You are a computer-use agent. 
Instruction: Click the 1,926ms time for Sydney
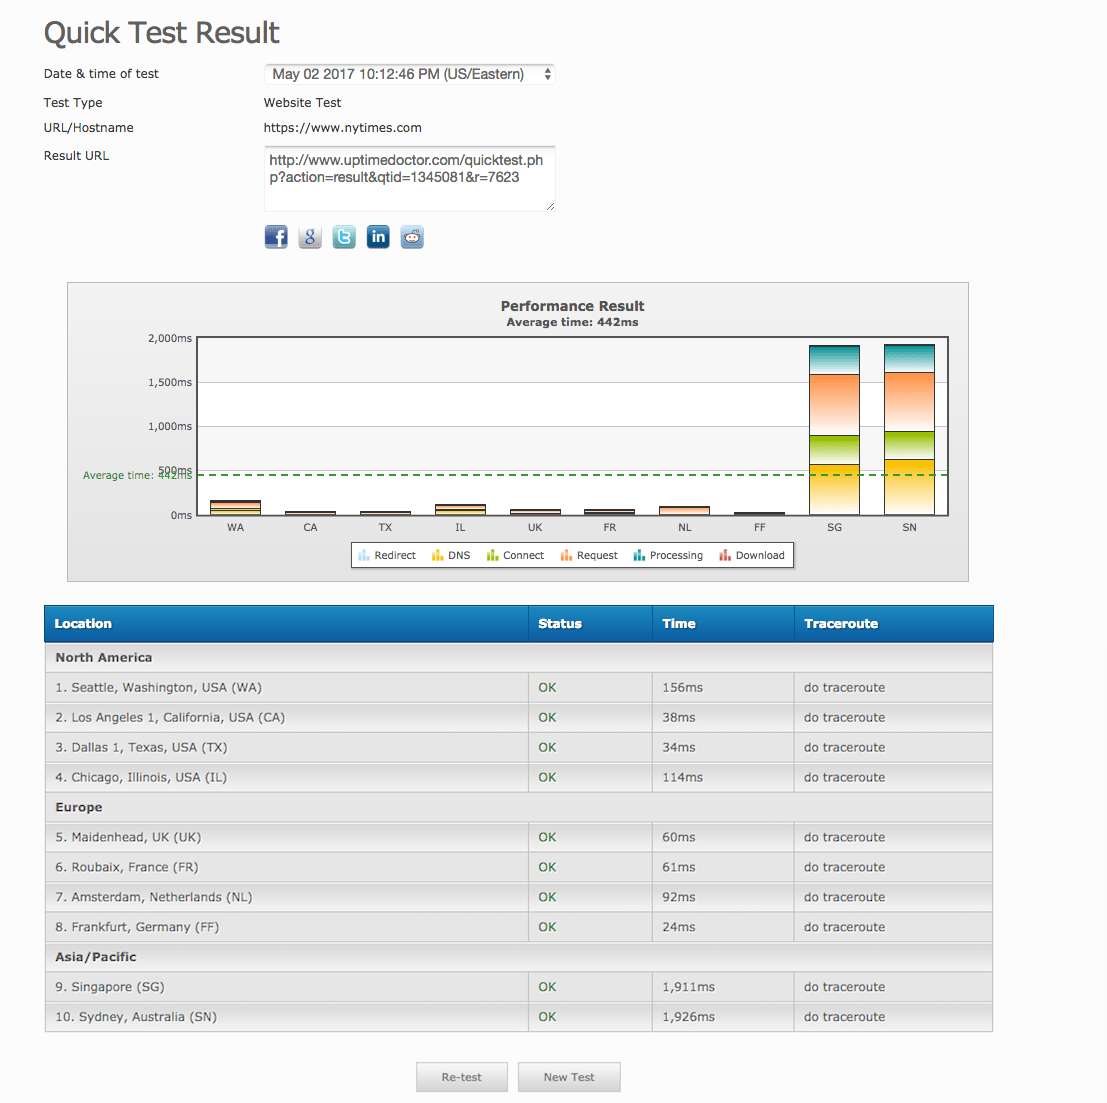(x=688, y=1017)
